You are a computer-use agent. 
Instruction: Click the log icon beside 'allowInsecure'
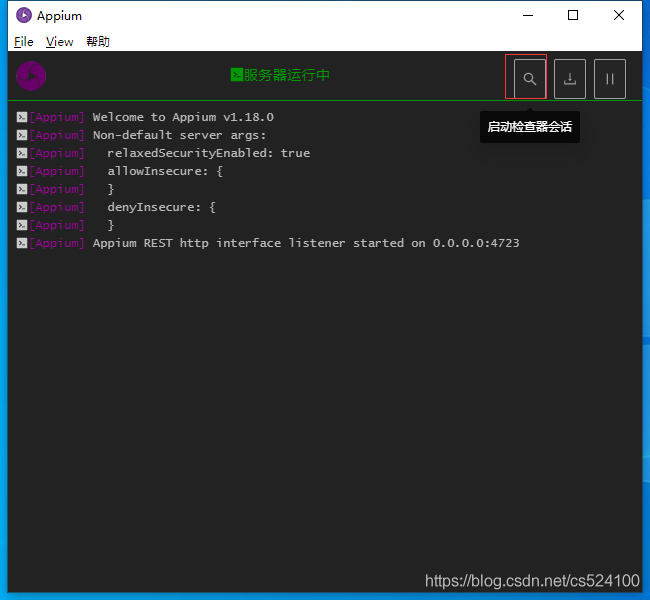[x=22, y=171]
